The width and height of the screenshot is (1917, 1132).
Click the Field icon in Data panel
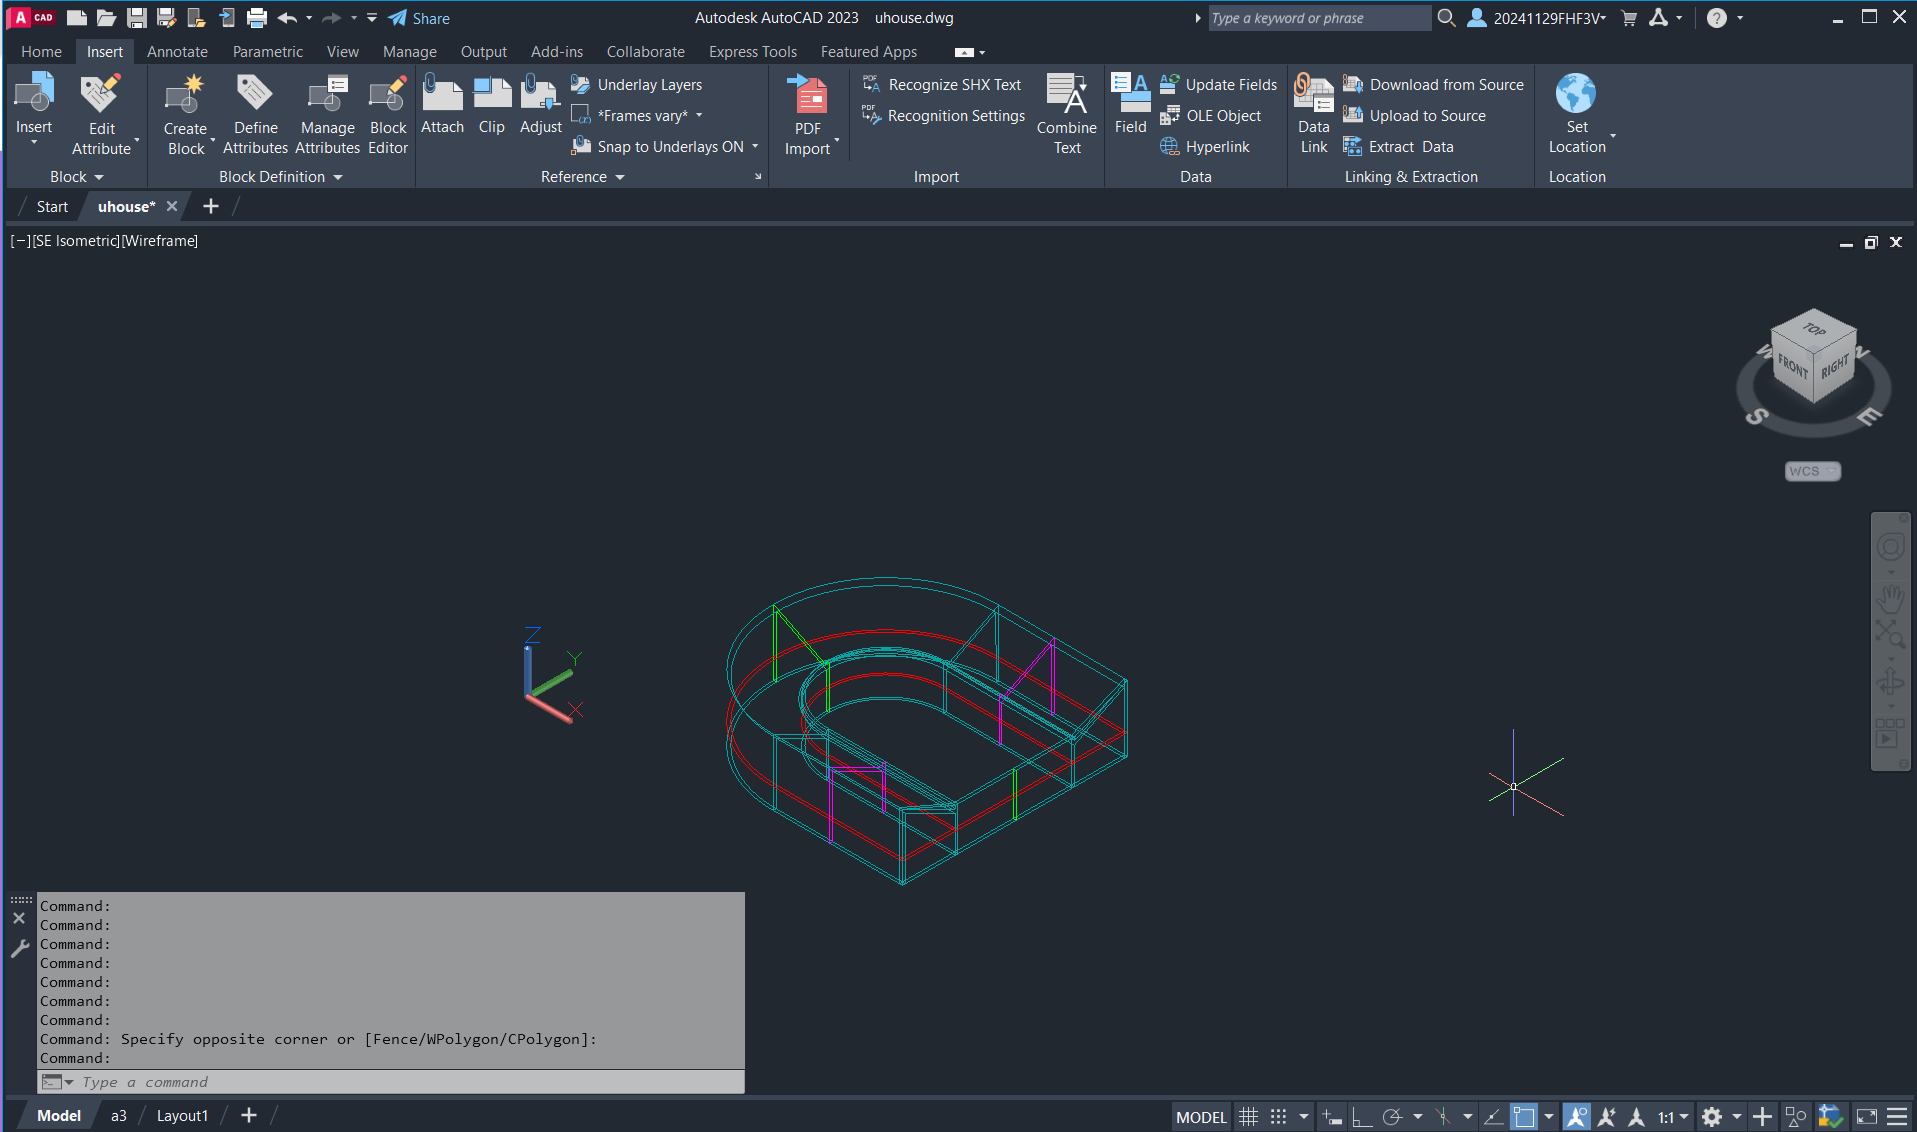click(x=1130, y=95)
